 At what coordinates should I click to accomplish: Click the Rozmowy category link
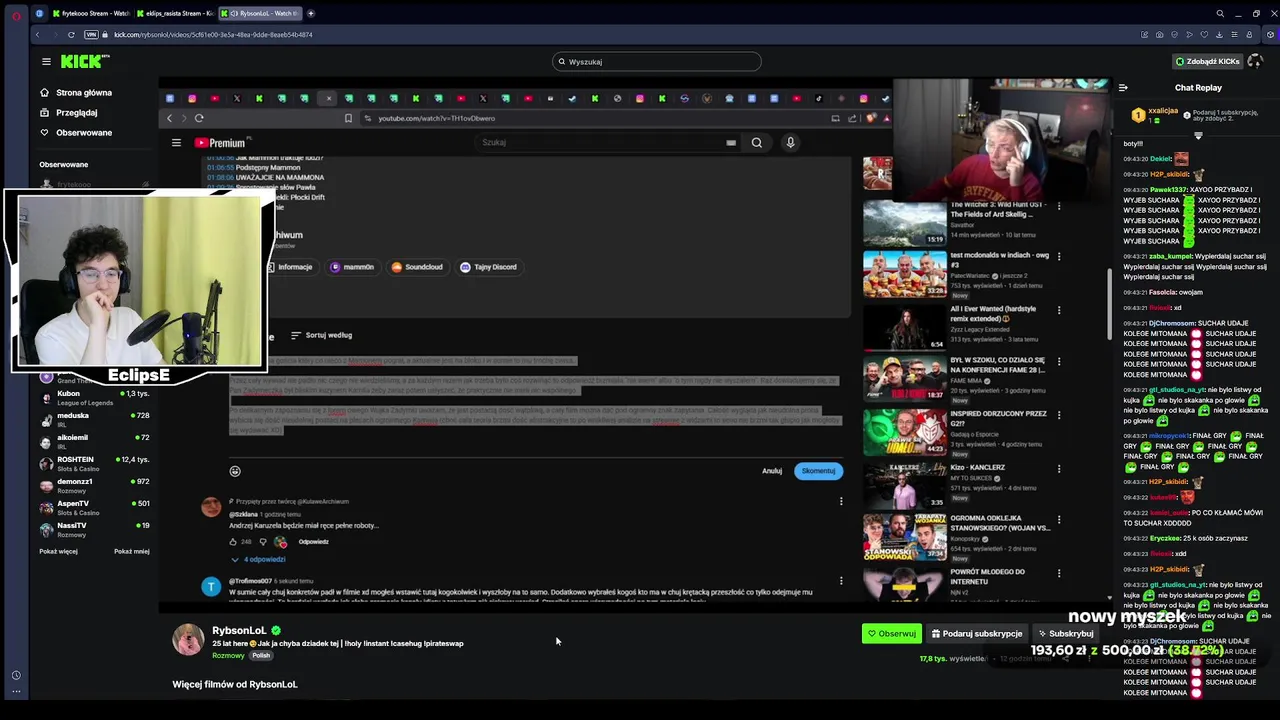tap(228, 655)
